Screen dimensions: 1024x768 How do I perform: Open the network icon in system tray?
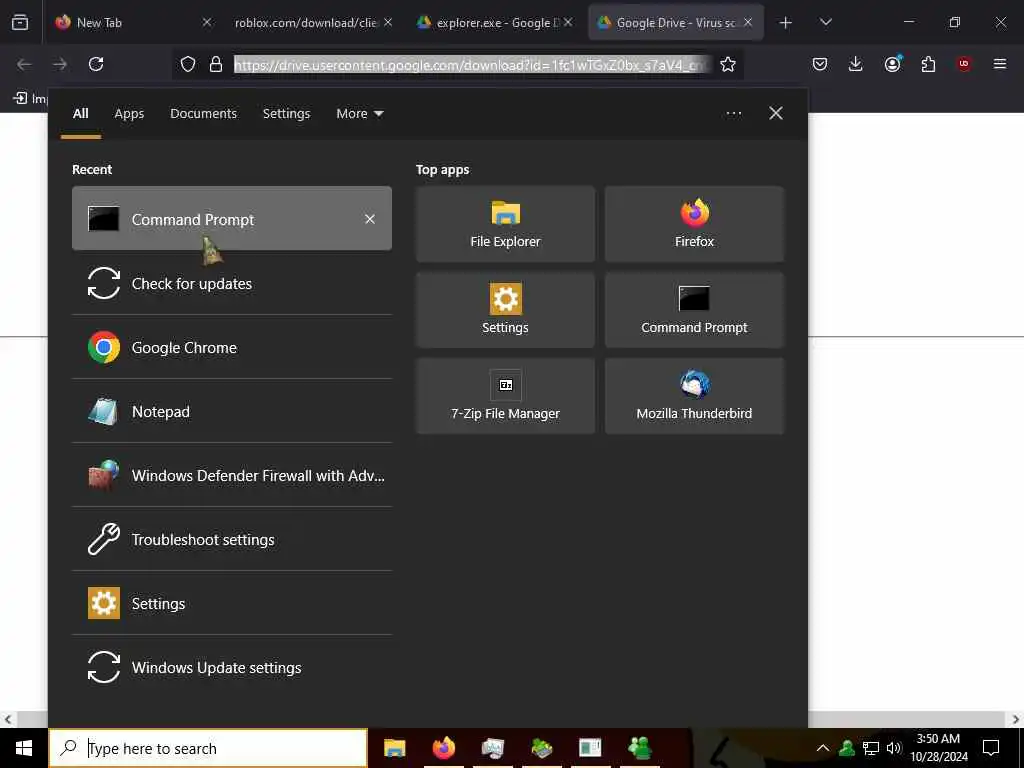[871, 748]
